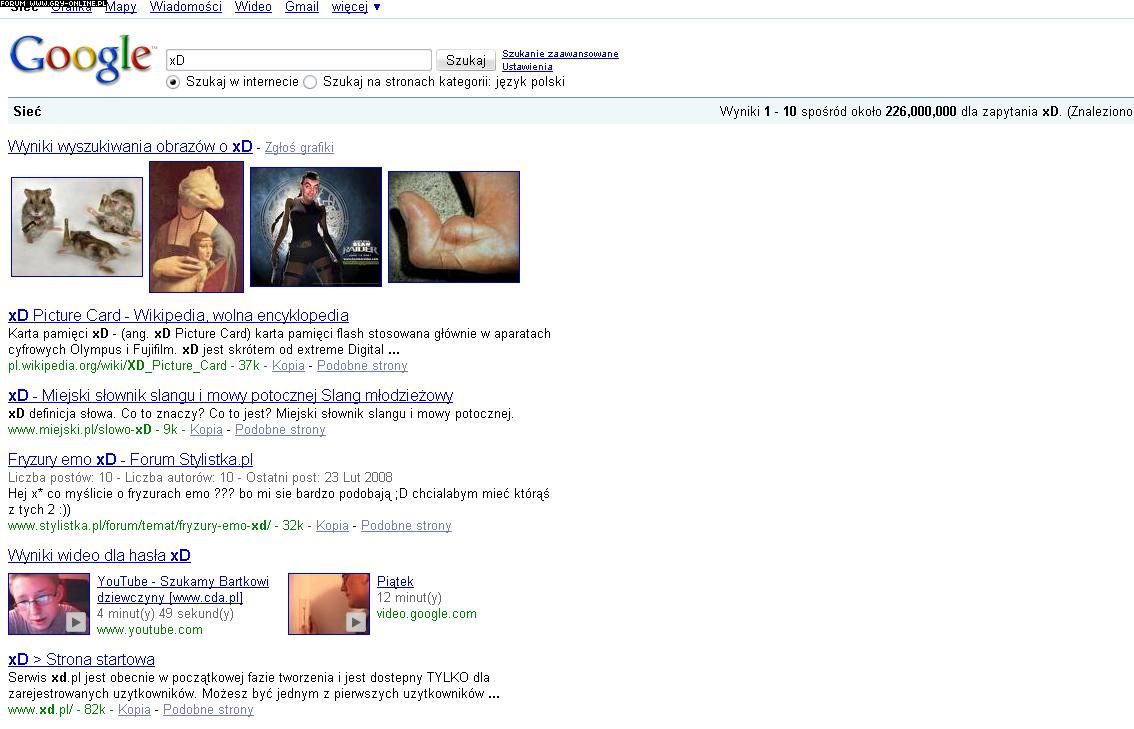The image size is (1134, 729).
Task: Focus the search box containing xD
Action: click(299, 60)
